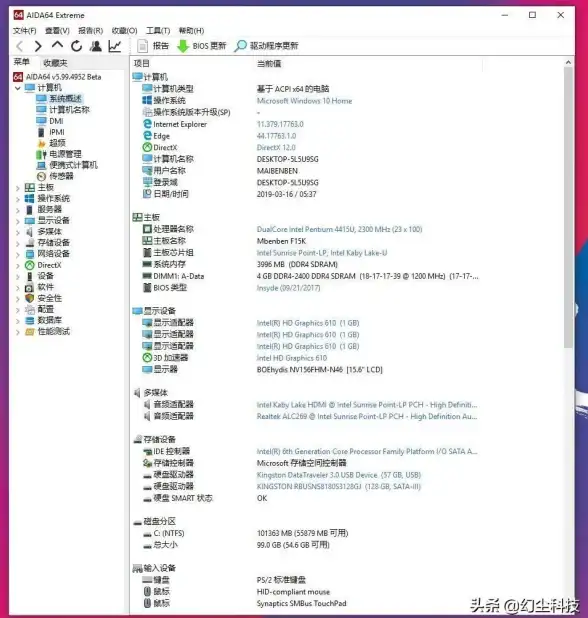Image resolution: width=588 pixels, height=618 pixels.
Task: Switch to the 收藏夹 tab
Action: coord(55,63)
